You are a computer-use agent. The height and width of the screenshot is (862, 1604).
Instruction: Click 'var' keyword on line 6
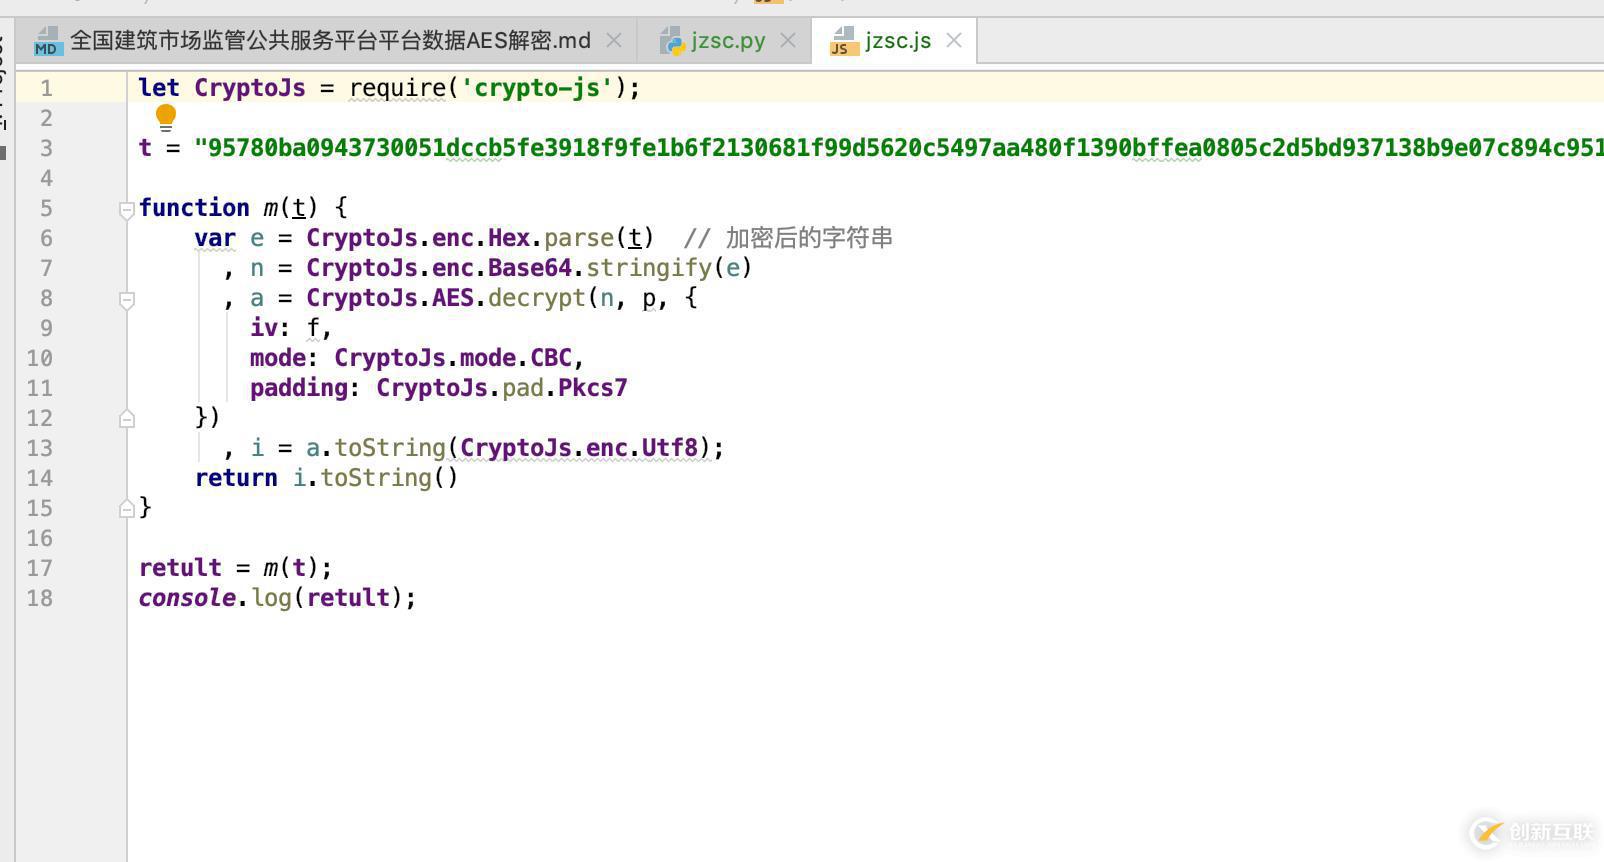[x=215, y=238]
